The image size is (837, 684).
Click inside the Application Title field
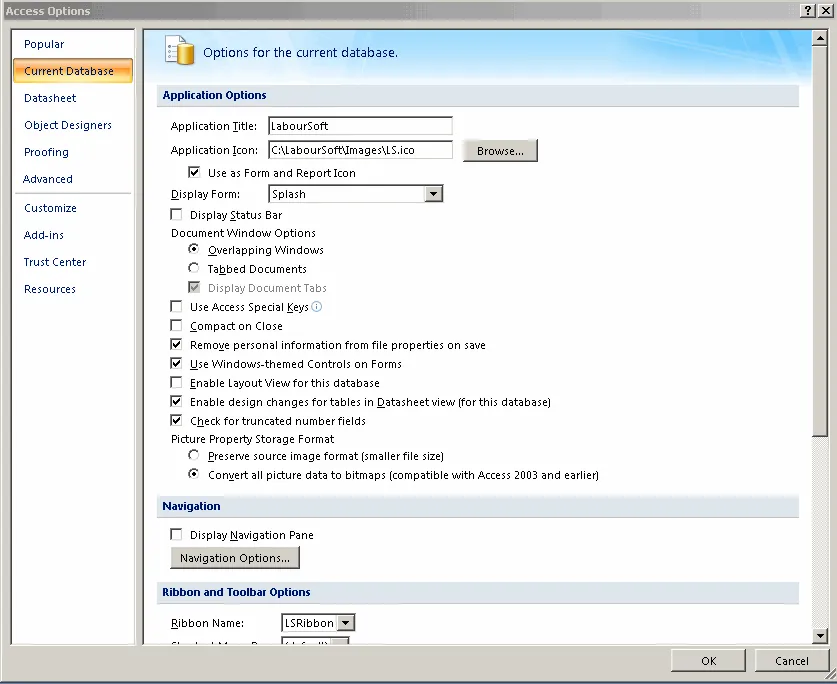[360, 125]
